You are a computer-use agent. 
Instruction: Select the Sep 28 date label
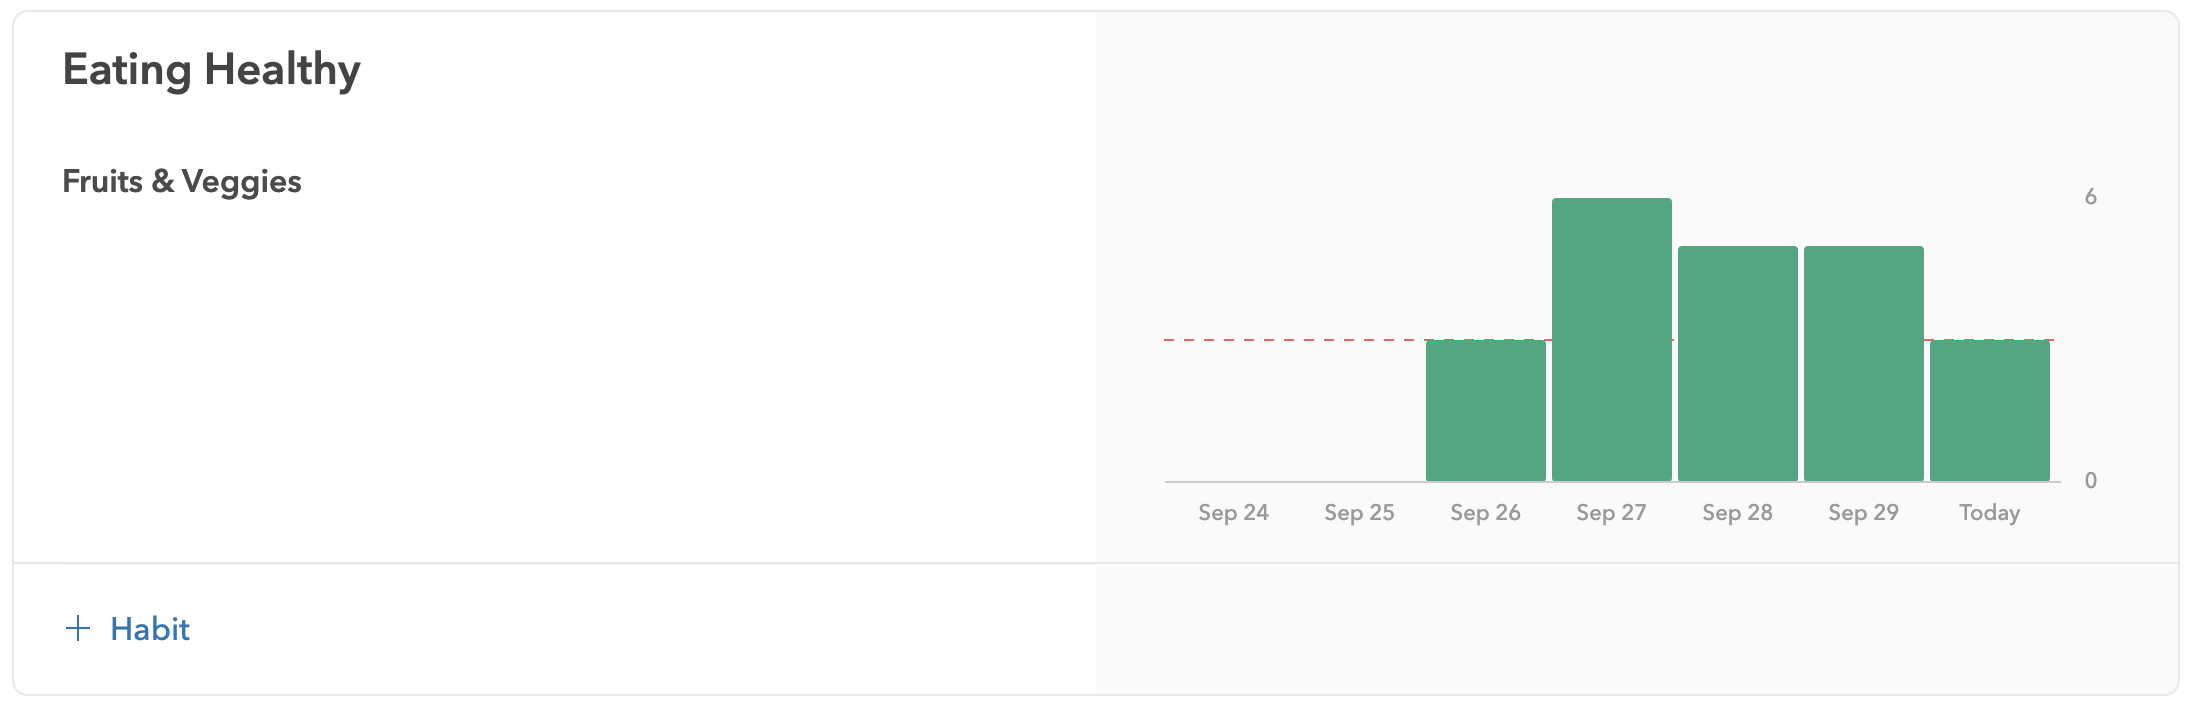pos(1738,513)
